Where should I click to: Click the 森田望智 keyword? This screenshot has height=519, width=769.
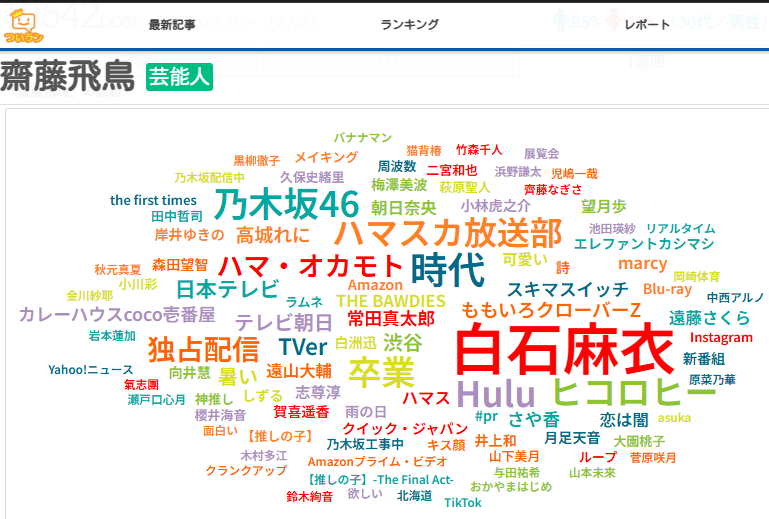click(179, 265)
